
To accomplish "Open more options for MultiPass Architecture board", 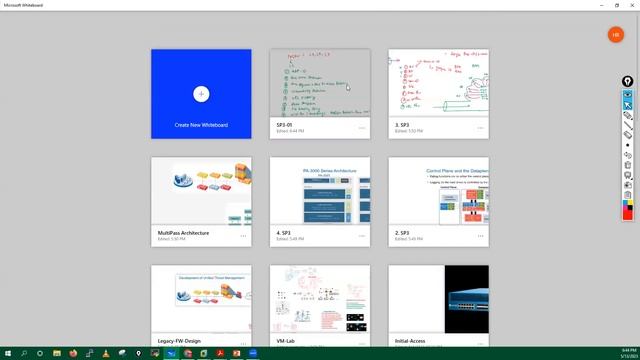I will click(x=243, y=236).
